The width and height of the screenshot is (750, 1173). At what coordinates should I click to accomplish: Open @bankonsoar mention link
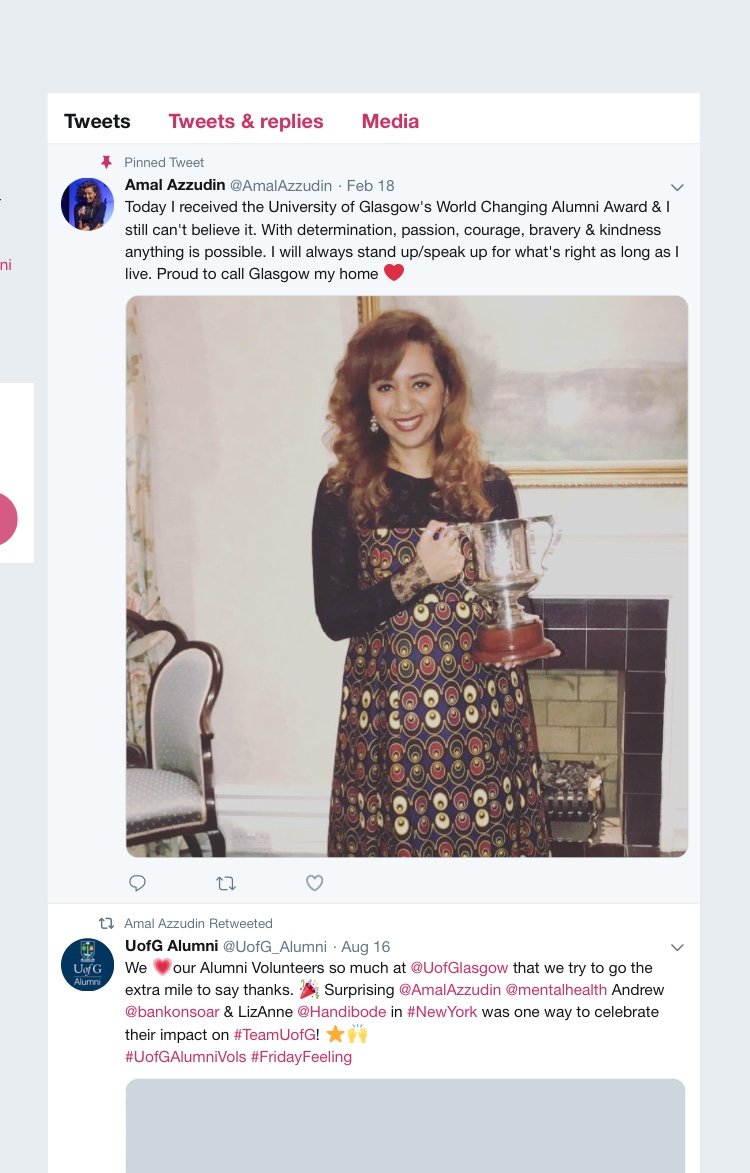coord(172,1011)
